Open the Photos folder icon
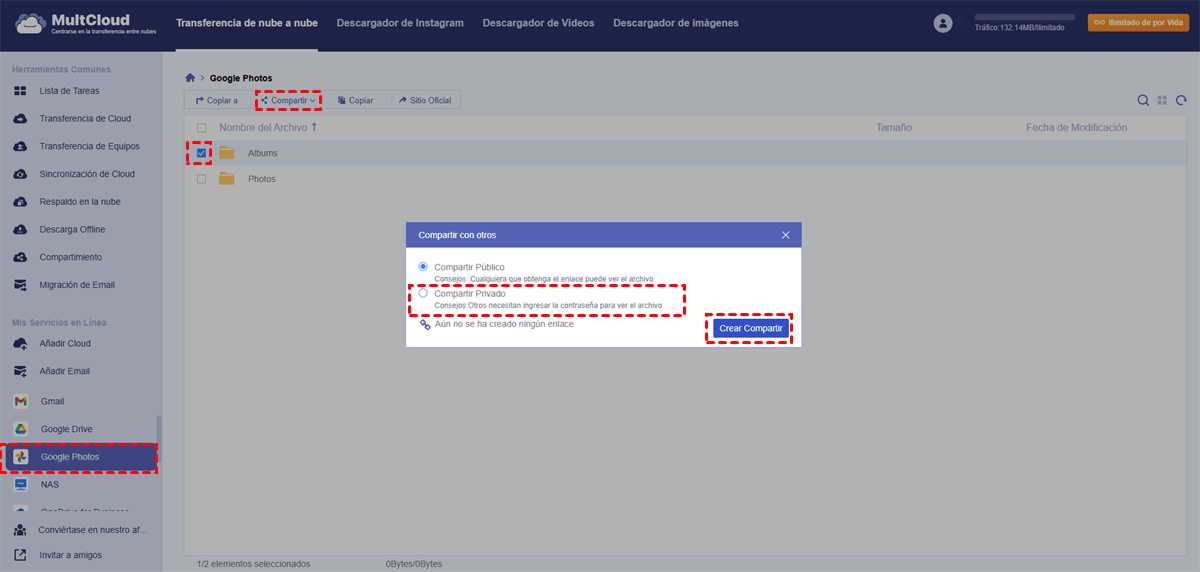Screen dimensions: 1200x572 click(x=227, y=179)
